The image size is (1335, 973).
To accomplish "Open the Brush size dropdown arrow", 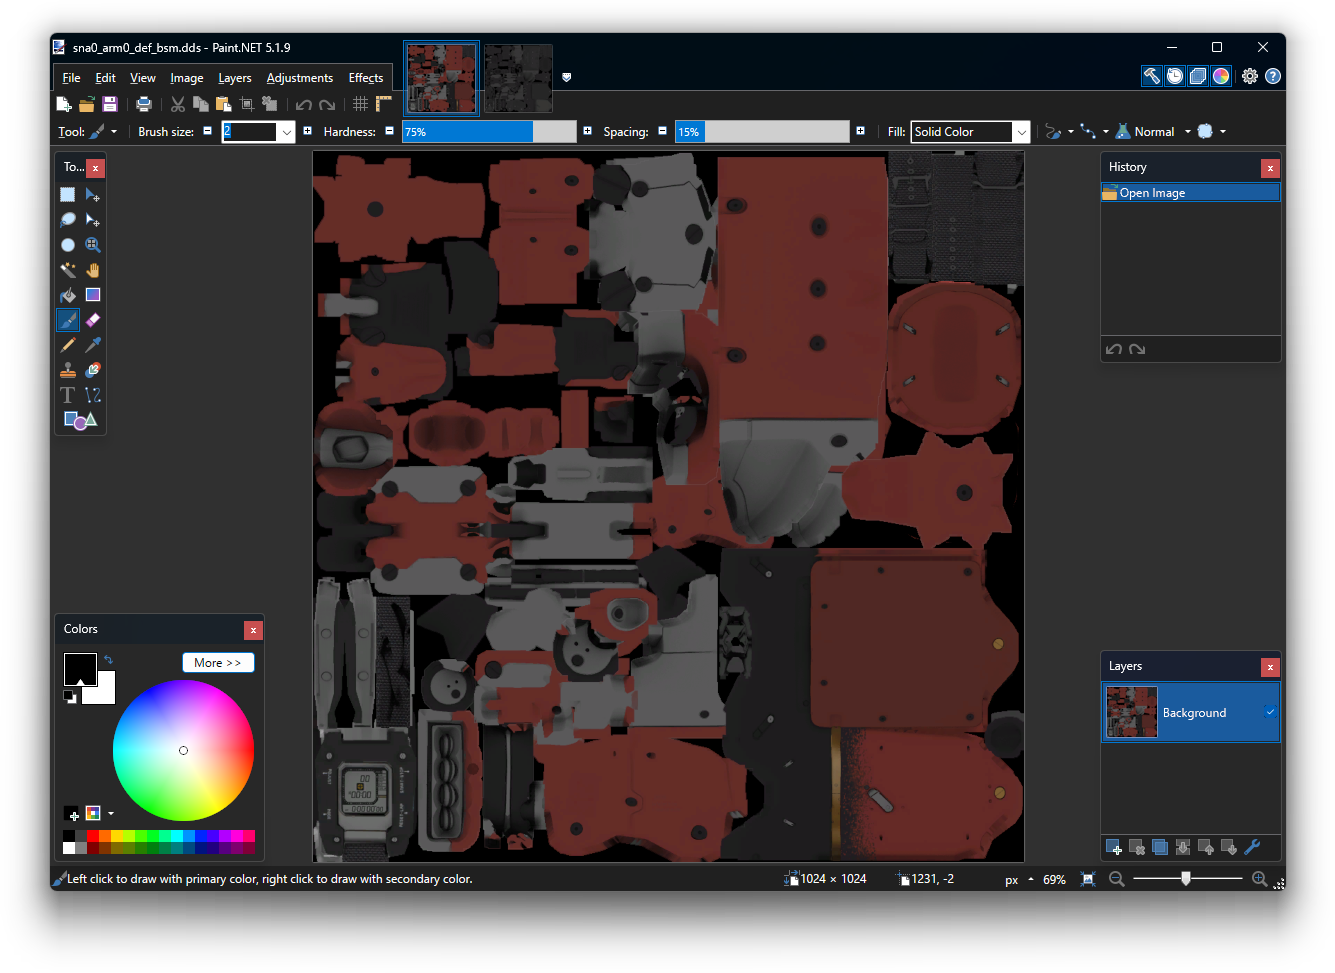I will pyautogui.click(x=286, y=132).
